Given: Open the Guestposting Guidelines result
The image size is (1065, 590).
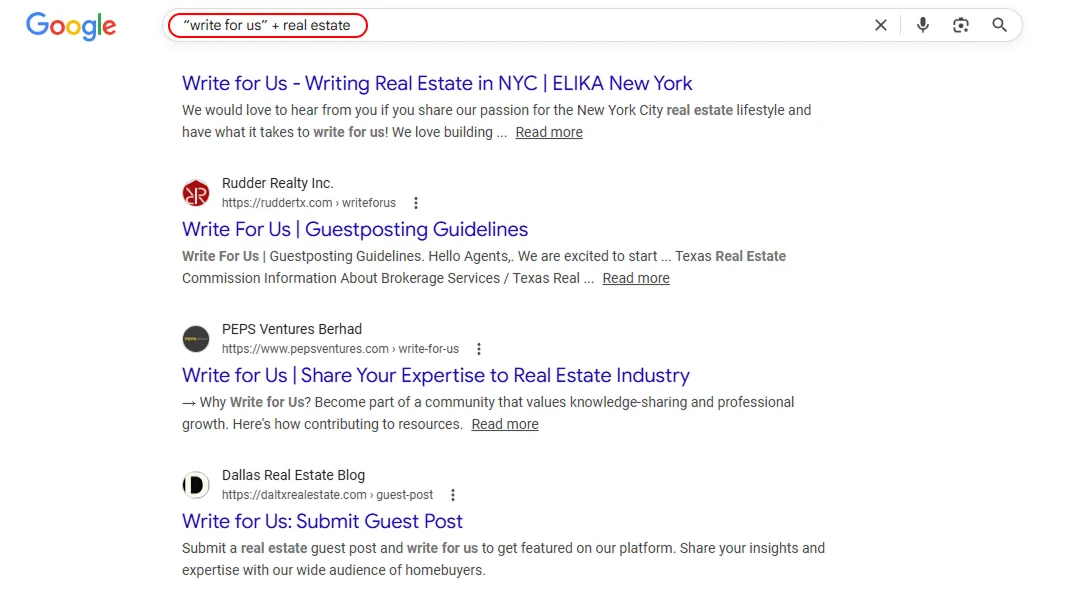Looking at the screenshot, I should [x=354, y=229].
